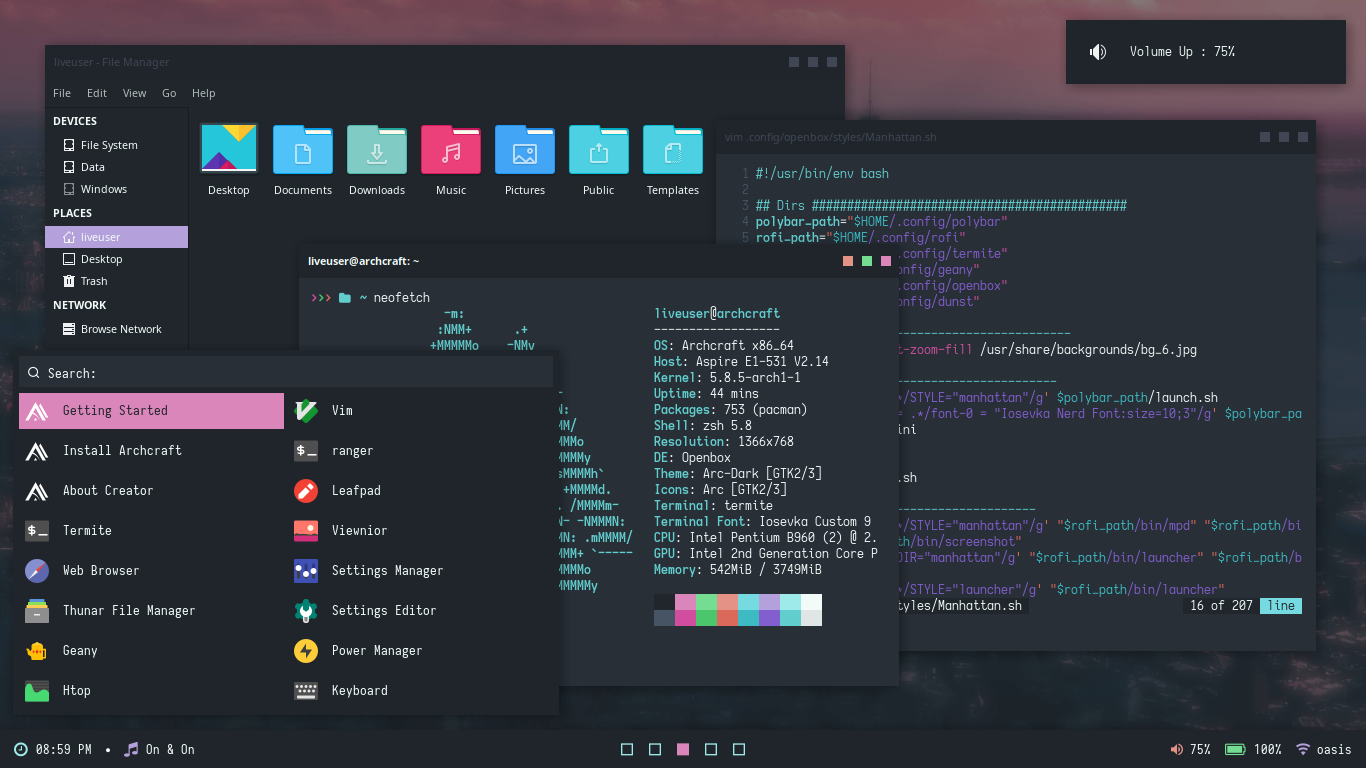Launch Getting Started from the launcher

click(x=152, y=411)
